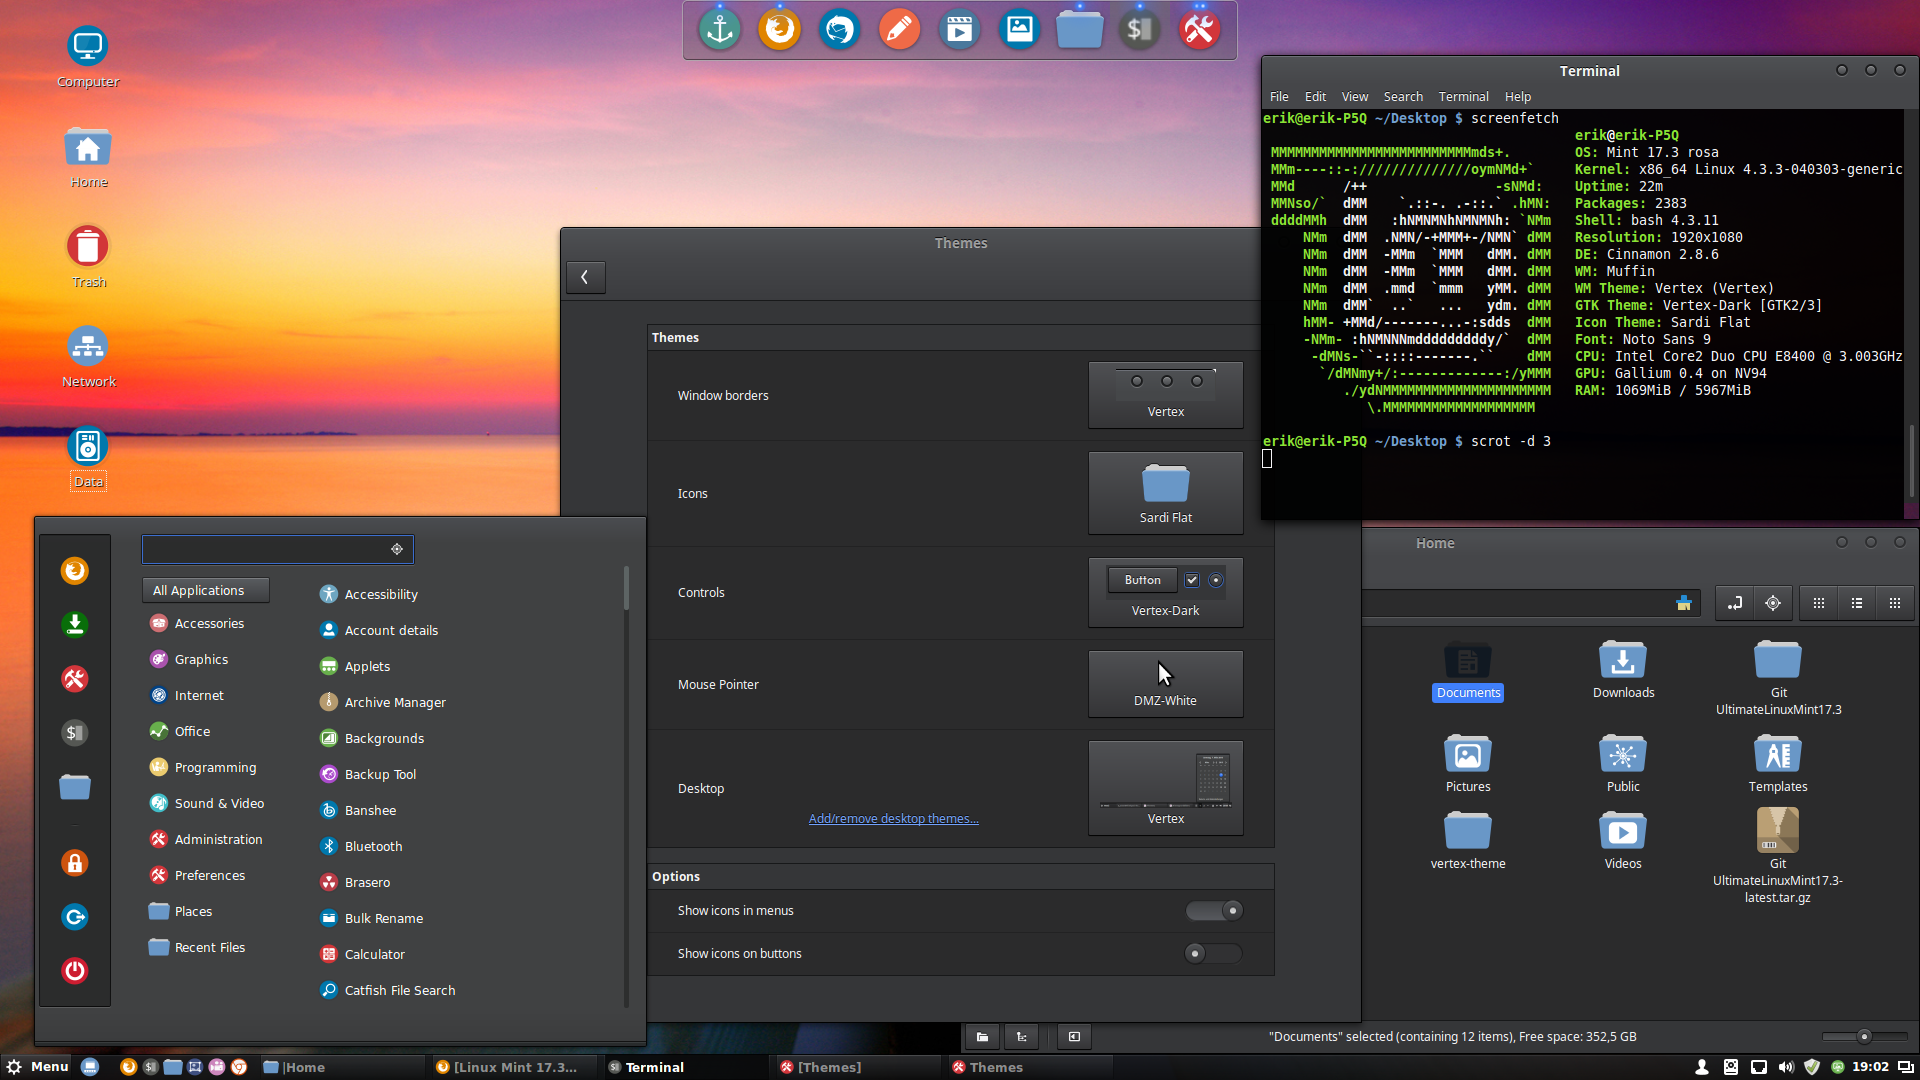Click Add/remove desktop themes link
Viewport: 1920px width, 1080px height.
pyautogui.click(x=894, y=819)
